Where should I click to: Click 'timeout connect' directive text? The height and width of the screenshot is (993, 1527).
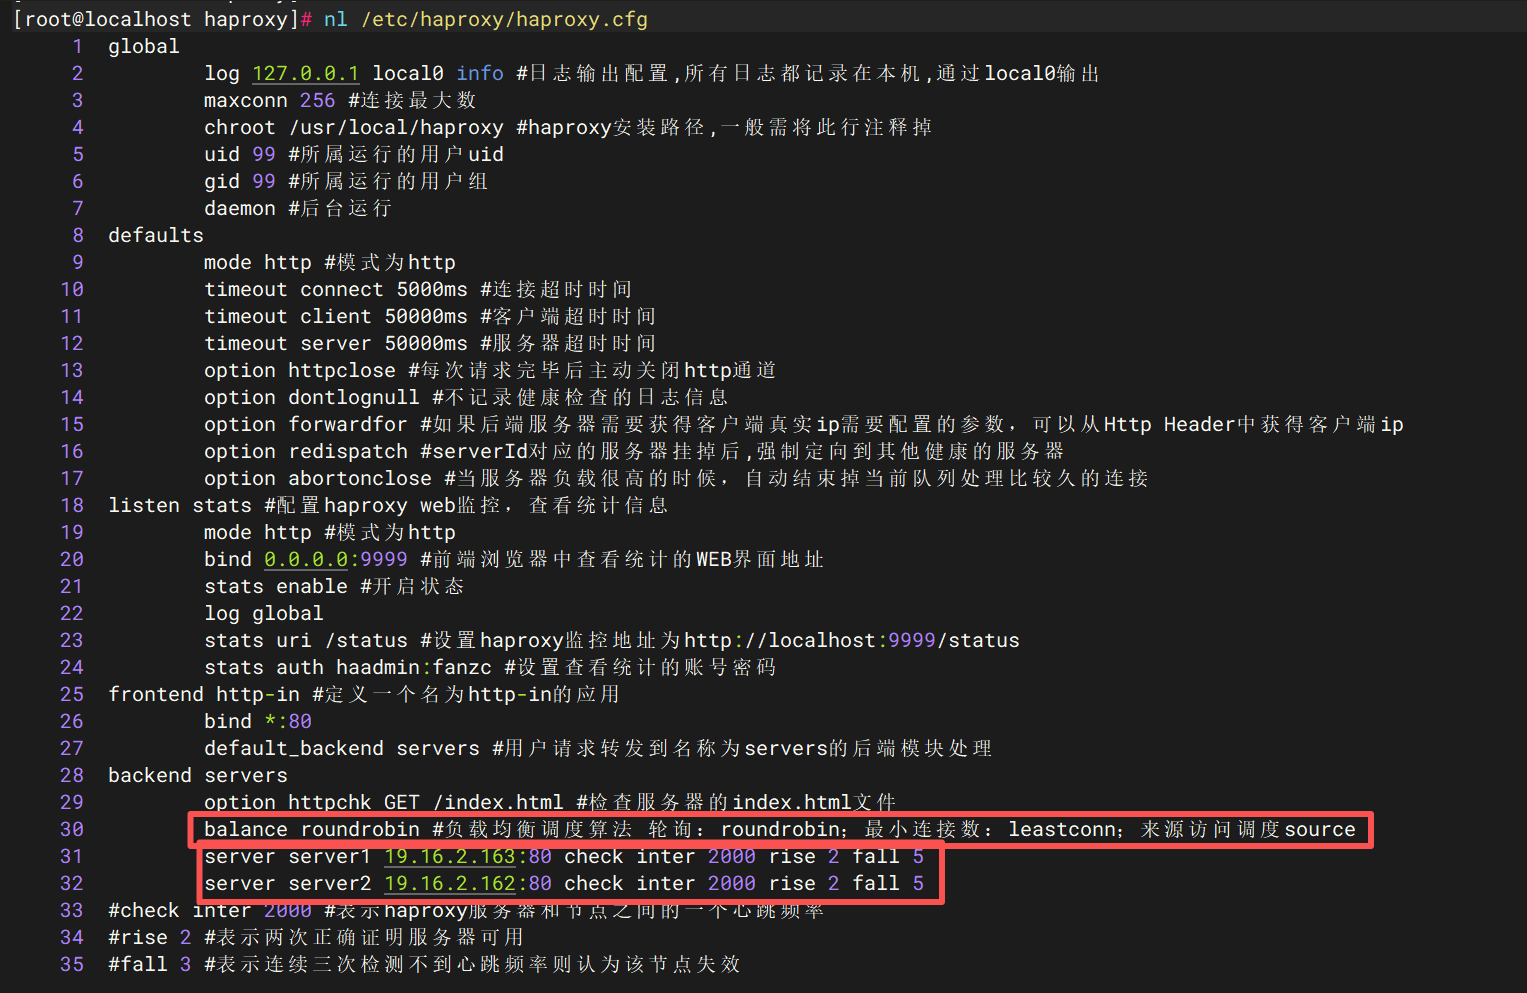coord(294,289)
